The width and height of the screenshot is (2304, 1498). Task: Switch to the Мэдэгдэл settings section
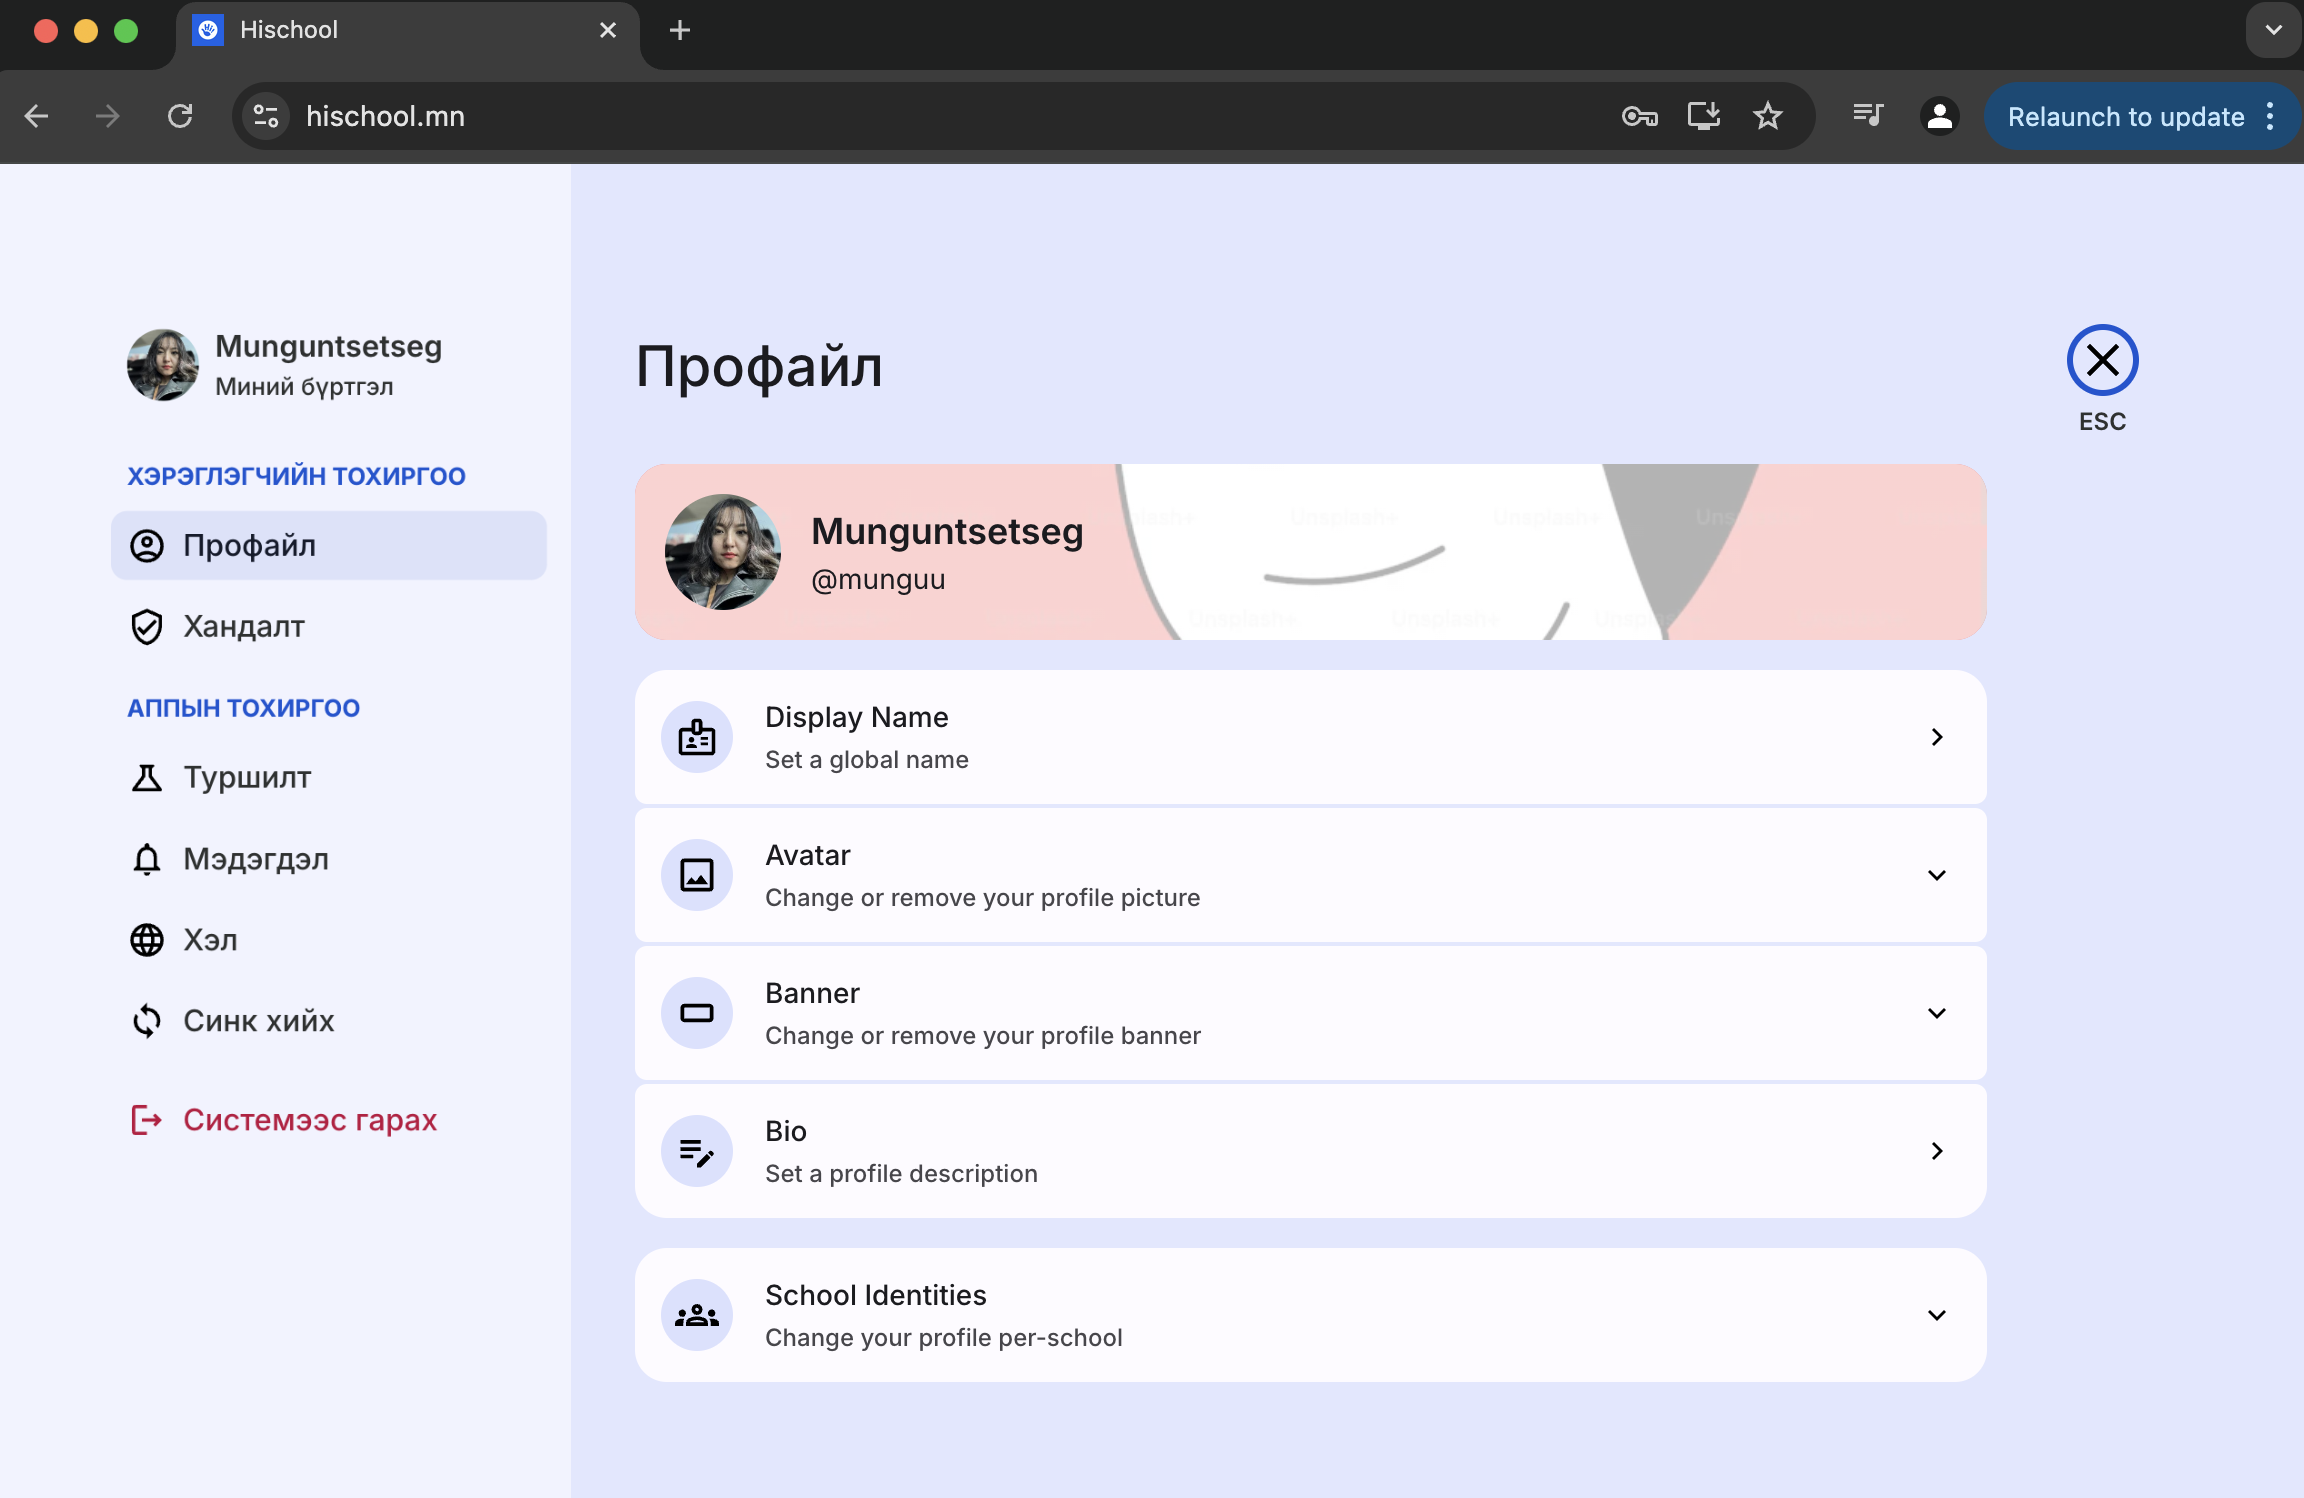[x=255, y=859]
